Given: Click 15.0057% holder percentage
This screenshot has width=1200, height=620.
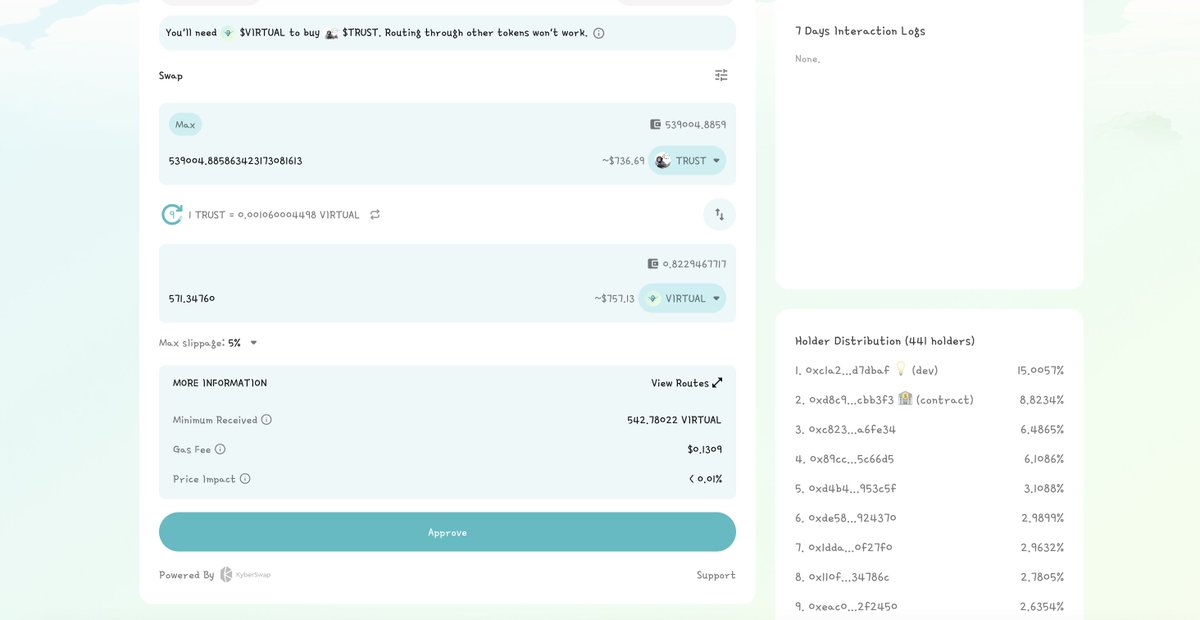Looking at the screenshot, I should 1041,370.
